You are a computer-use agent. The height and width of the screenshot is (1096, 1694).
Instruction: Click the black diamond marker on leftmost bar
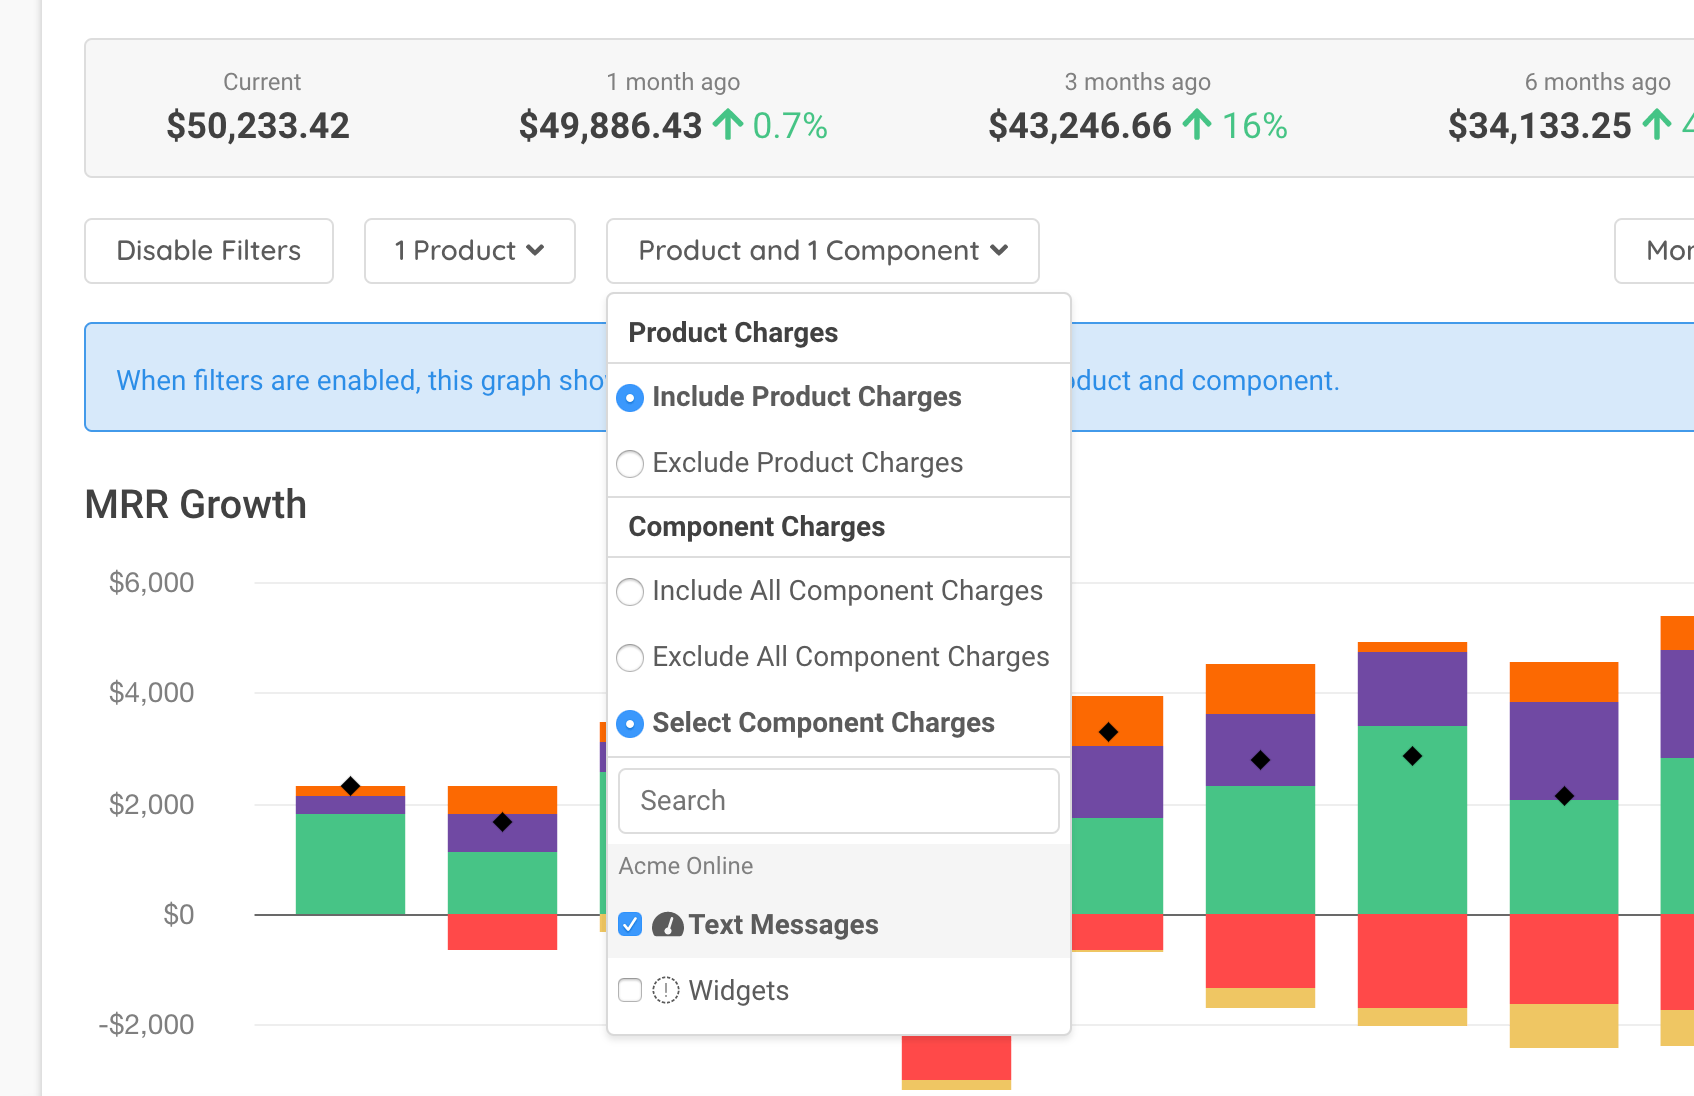tap(350, 786)
